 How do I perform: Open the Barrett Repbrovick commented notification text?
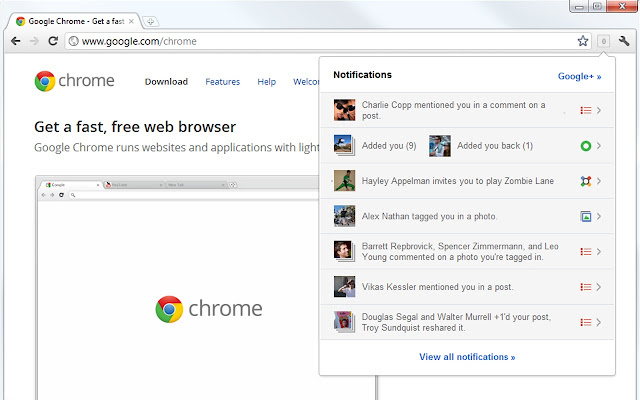[460, 251]
